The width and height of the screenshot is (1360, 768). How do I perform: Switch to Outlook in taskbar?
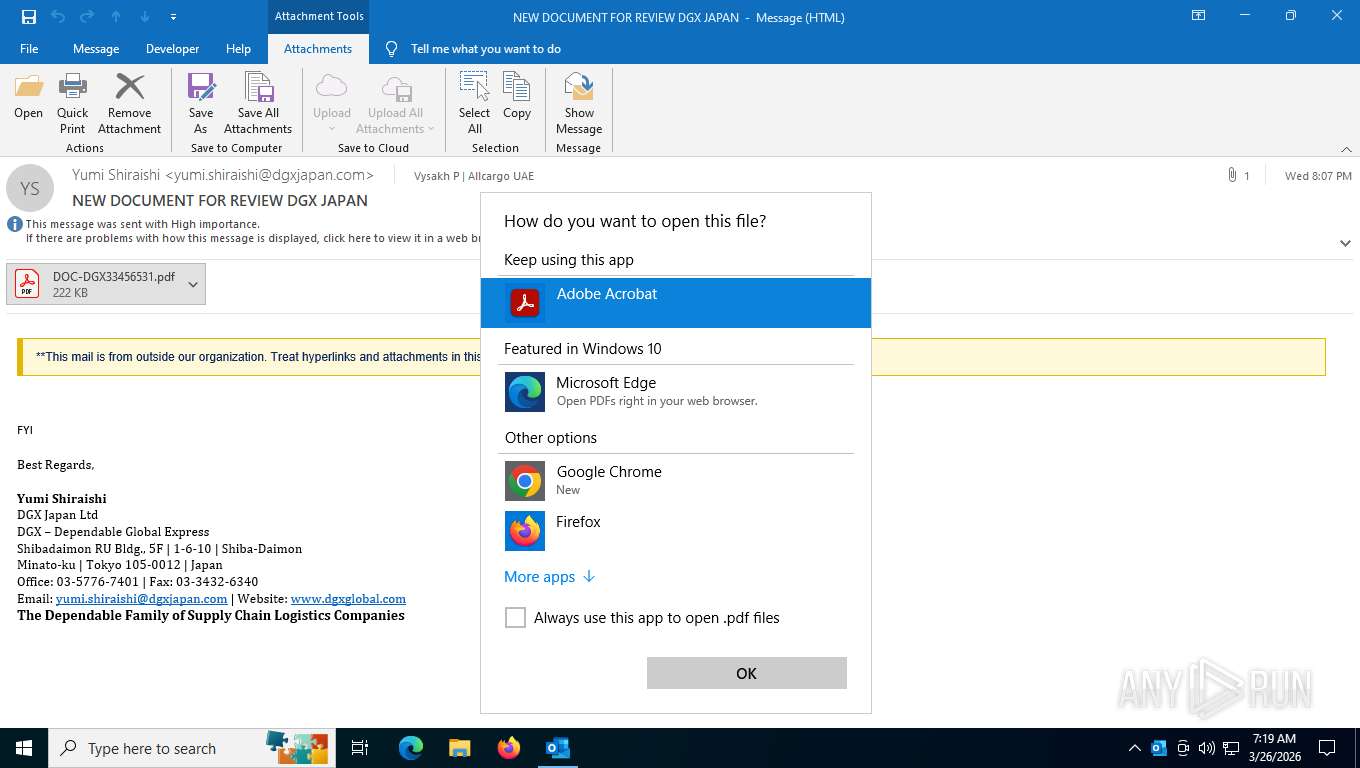click(557, 748)
